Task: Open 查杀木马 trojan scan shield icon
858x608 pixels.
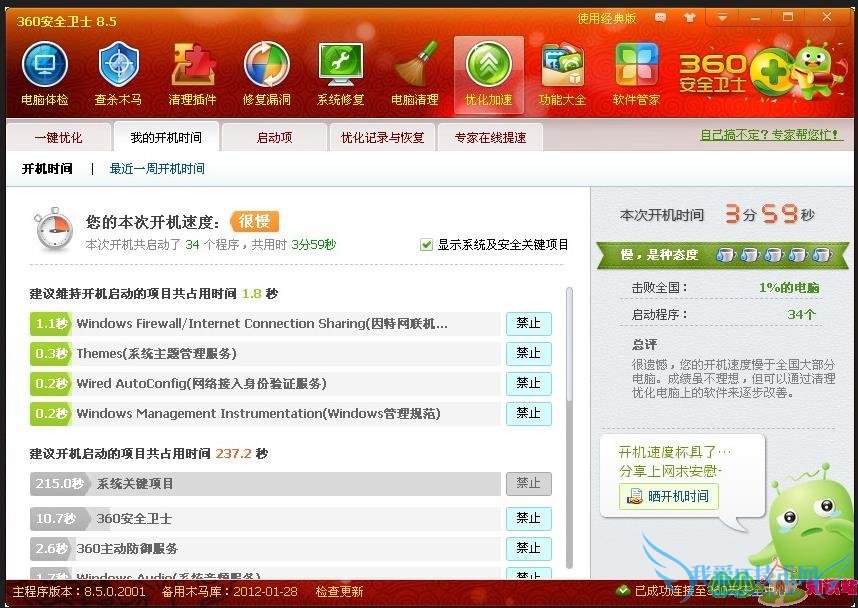Action: (118, 74)
